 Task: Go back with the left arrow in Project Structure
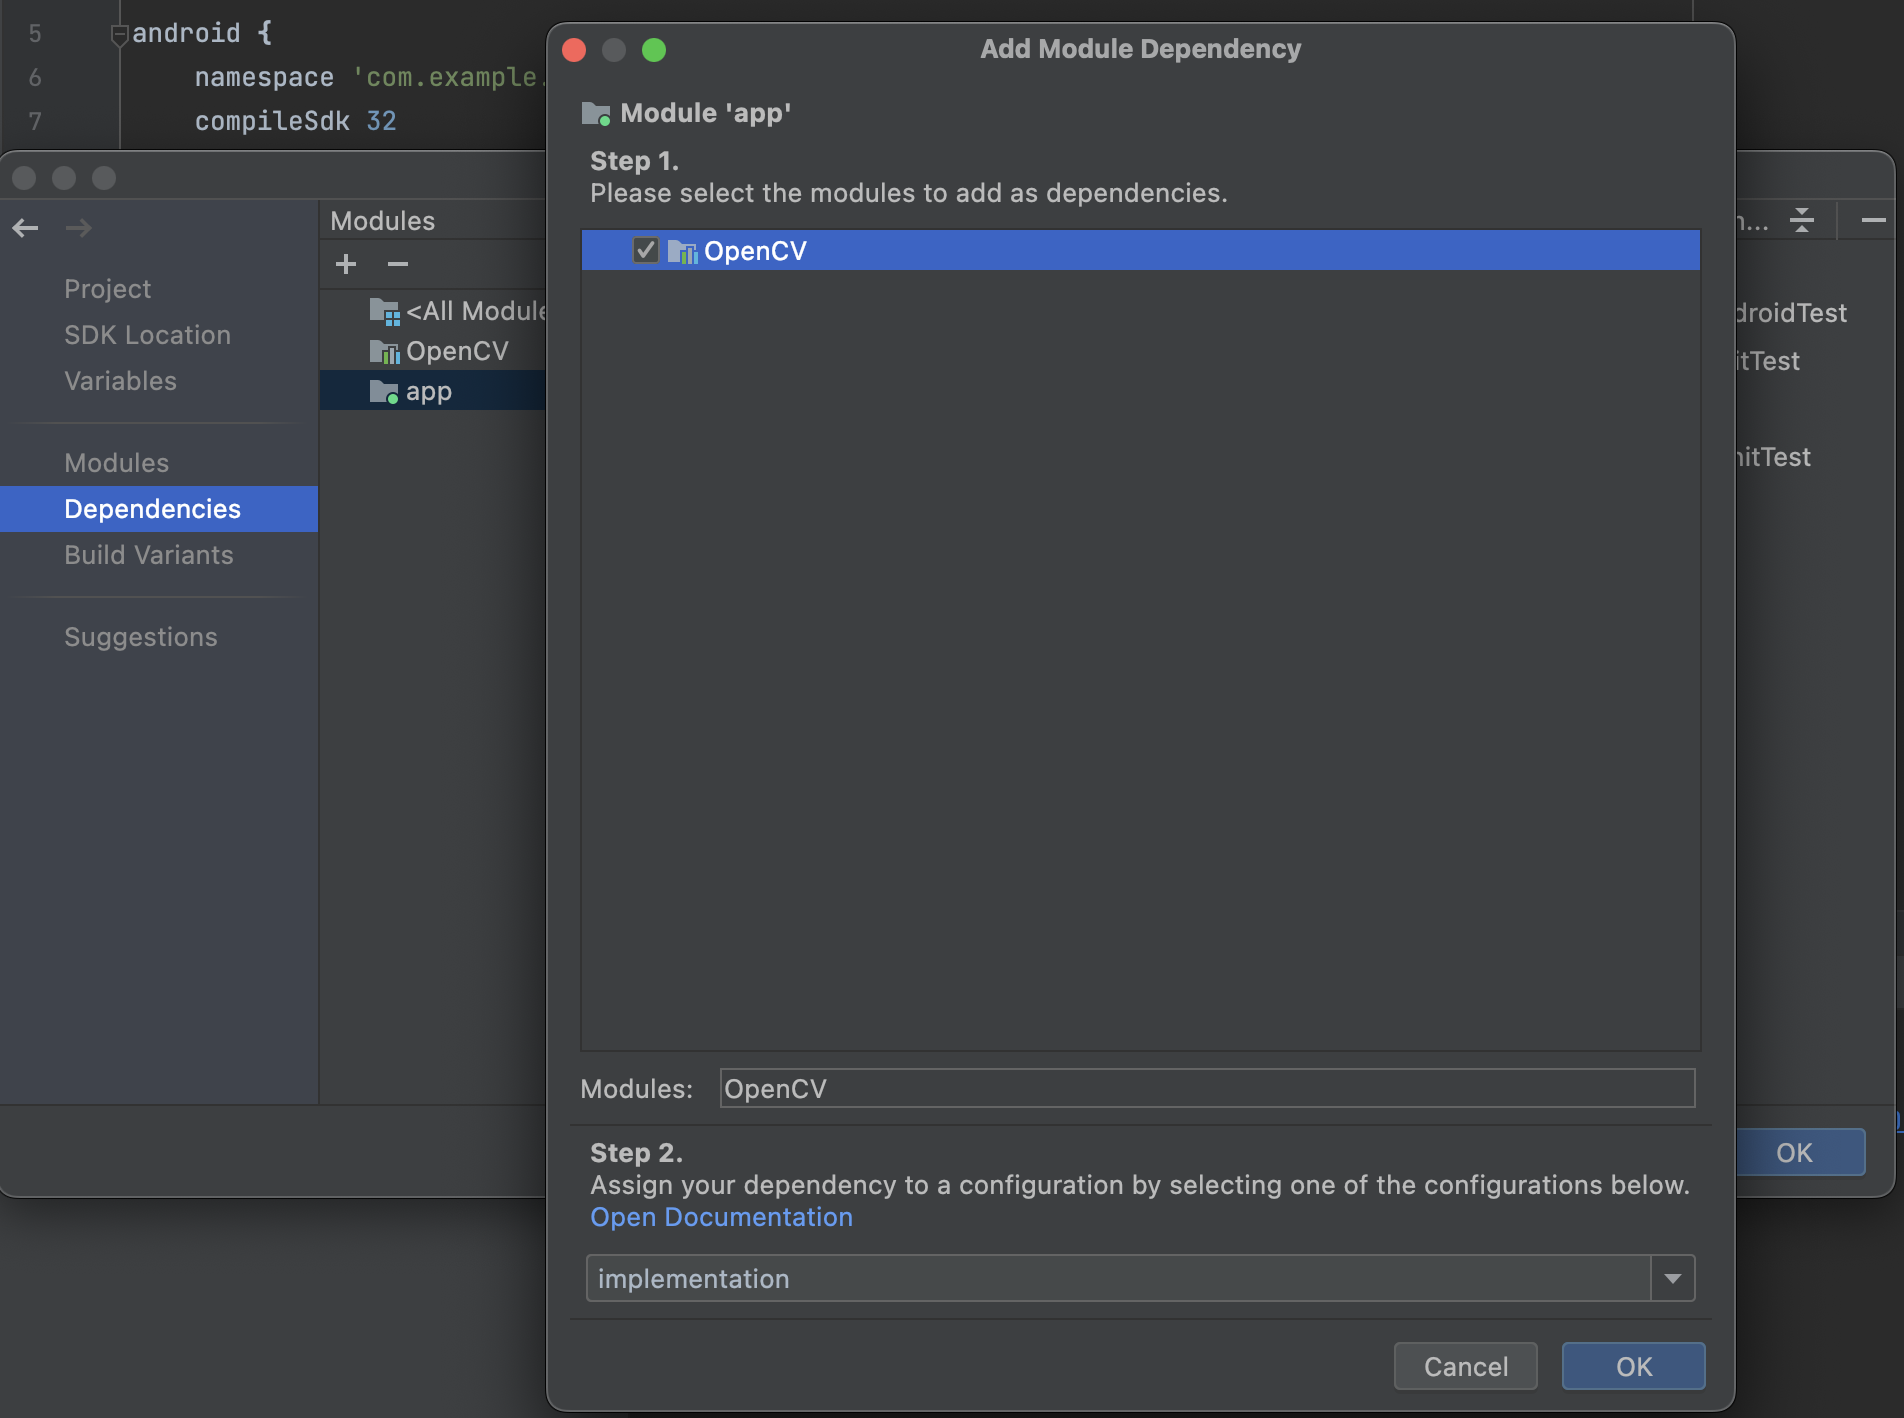tap(26, 228)
